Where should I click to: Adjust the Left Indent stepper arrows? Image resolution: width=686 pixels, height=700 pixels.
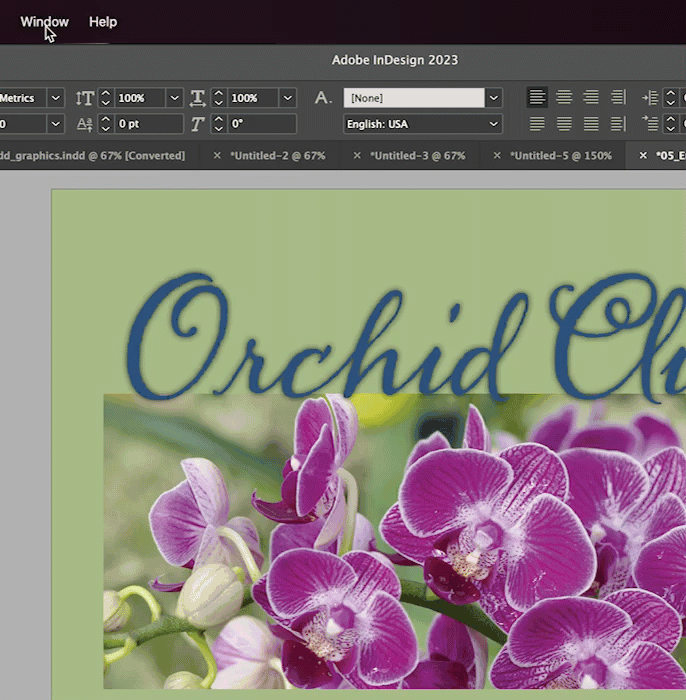[670, 98]
